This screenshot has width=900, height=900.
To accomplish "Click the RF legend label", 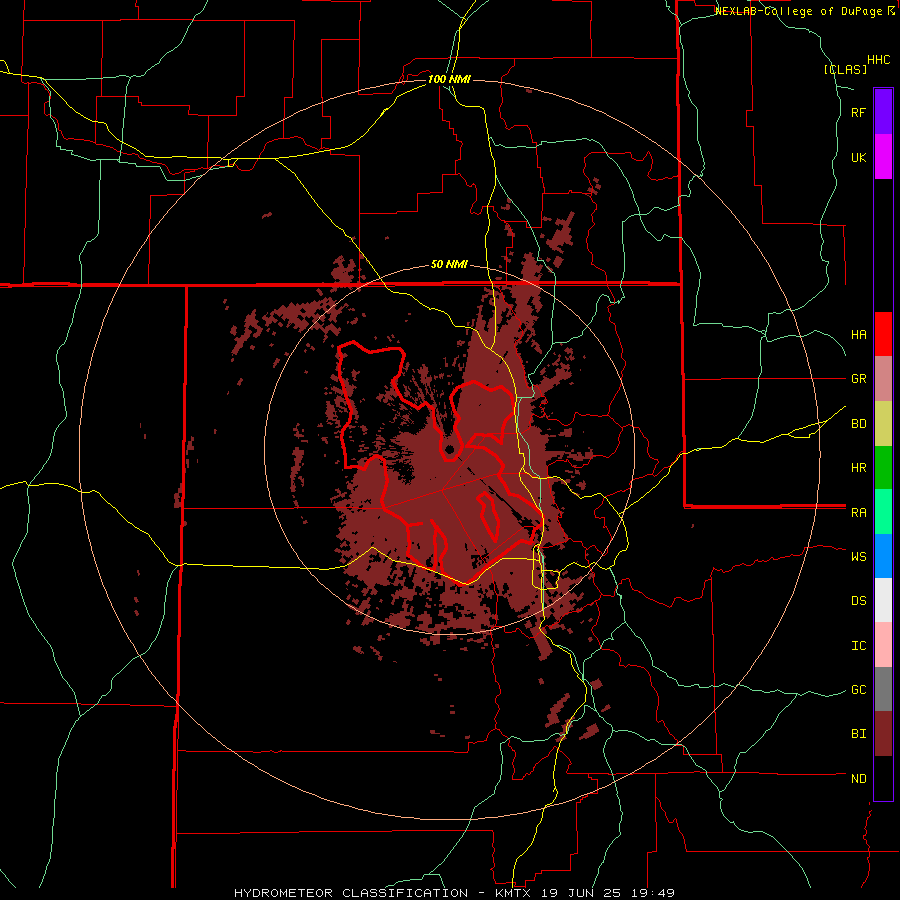I will [x=858, y=113].
